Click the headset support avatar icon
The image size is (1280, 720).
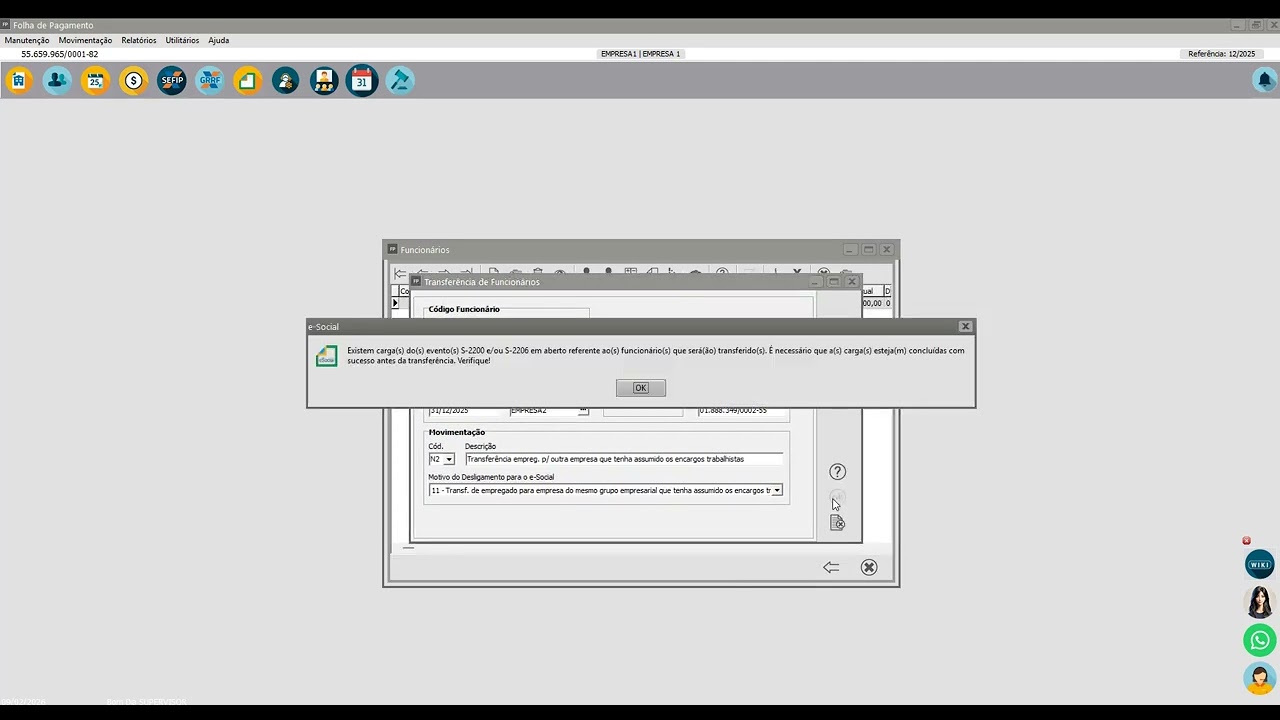[1260, 678]
